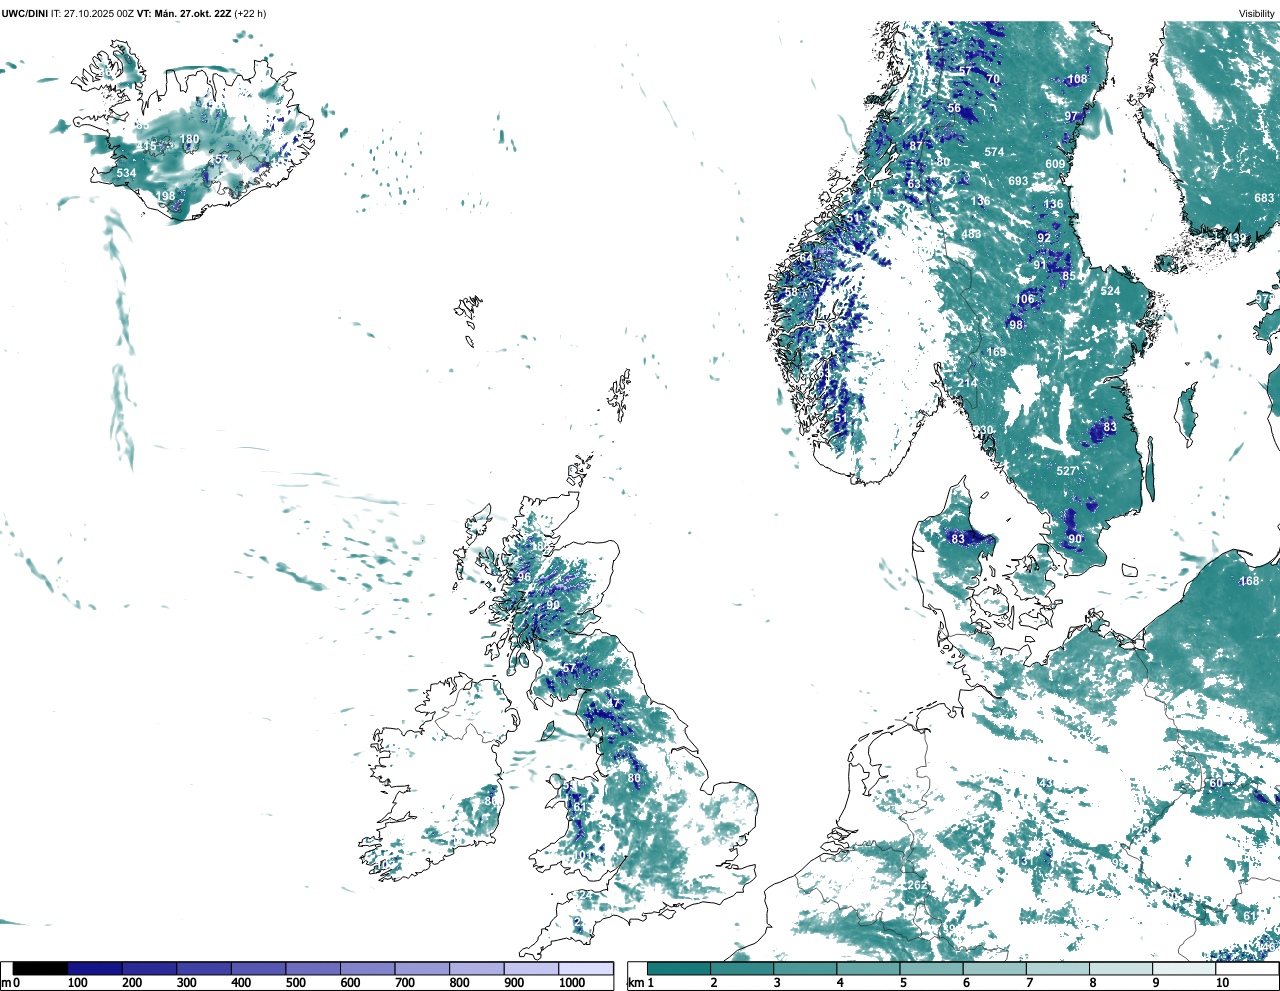Click the '(+22 h)' forecast offset text
The width and height of the screenshot is (1280, 991).
coord(250,13)
